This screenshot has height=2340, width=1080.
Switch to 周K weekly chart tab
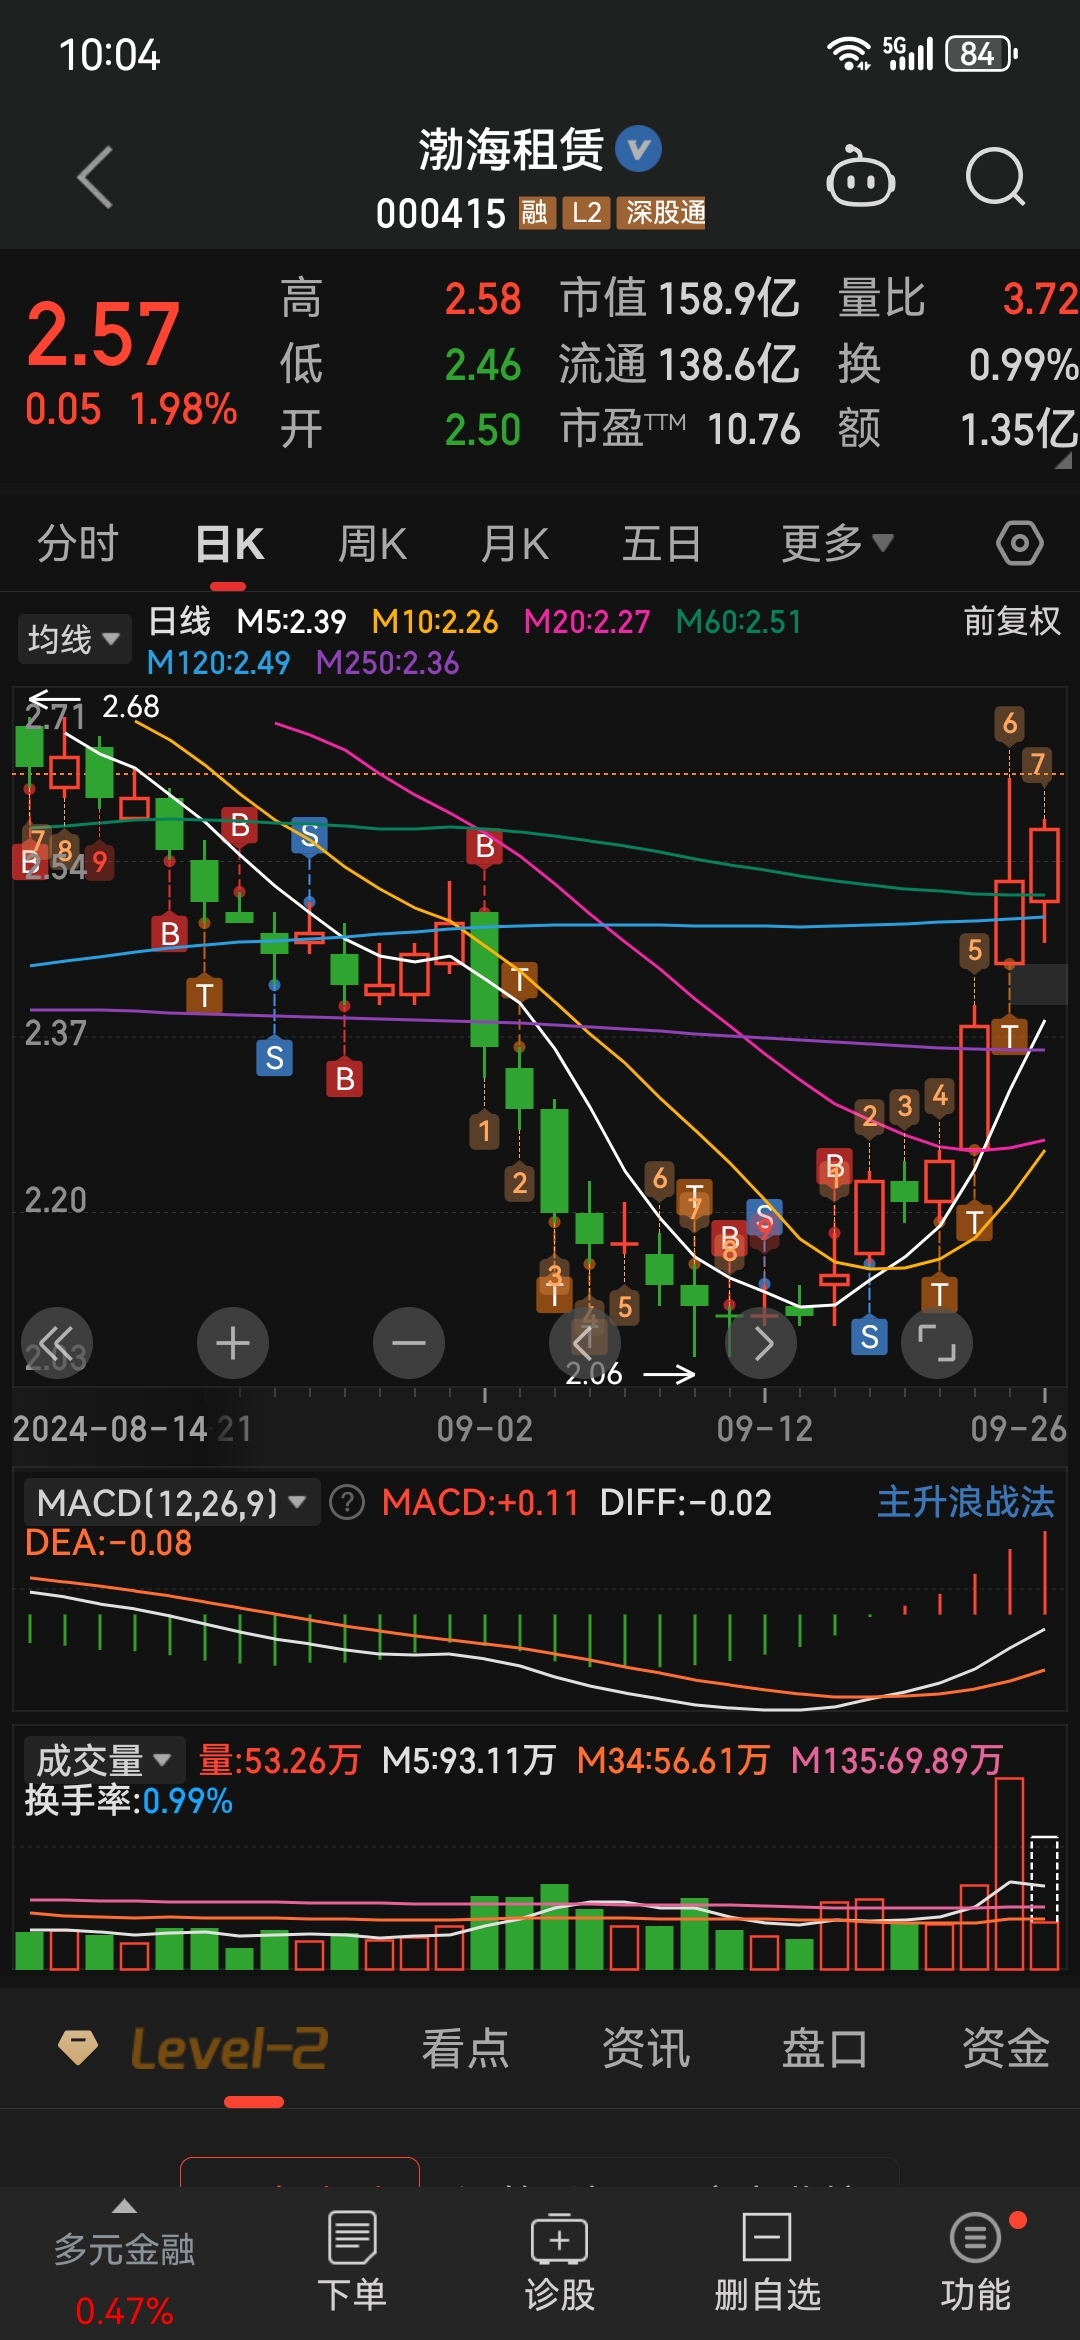tap(372, 544)
